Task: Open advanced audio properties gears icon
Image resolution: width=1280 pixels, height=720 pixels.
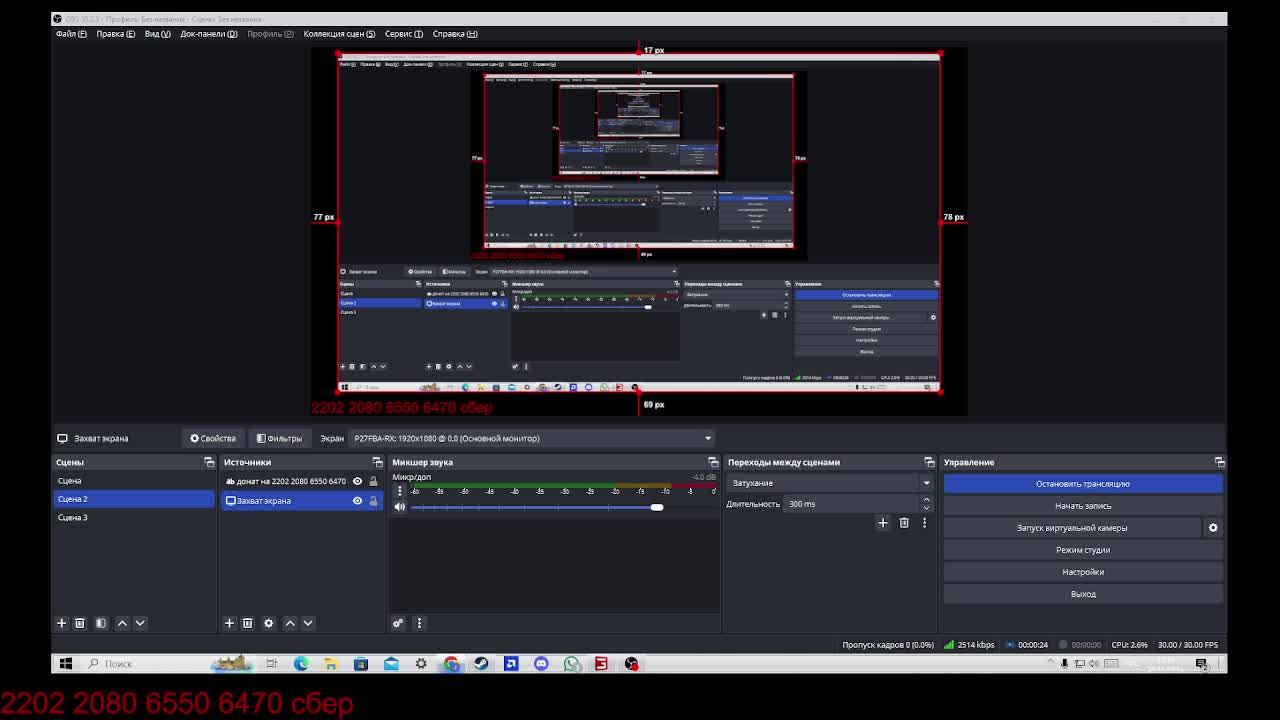Action: [x=398, y=623]
